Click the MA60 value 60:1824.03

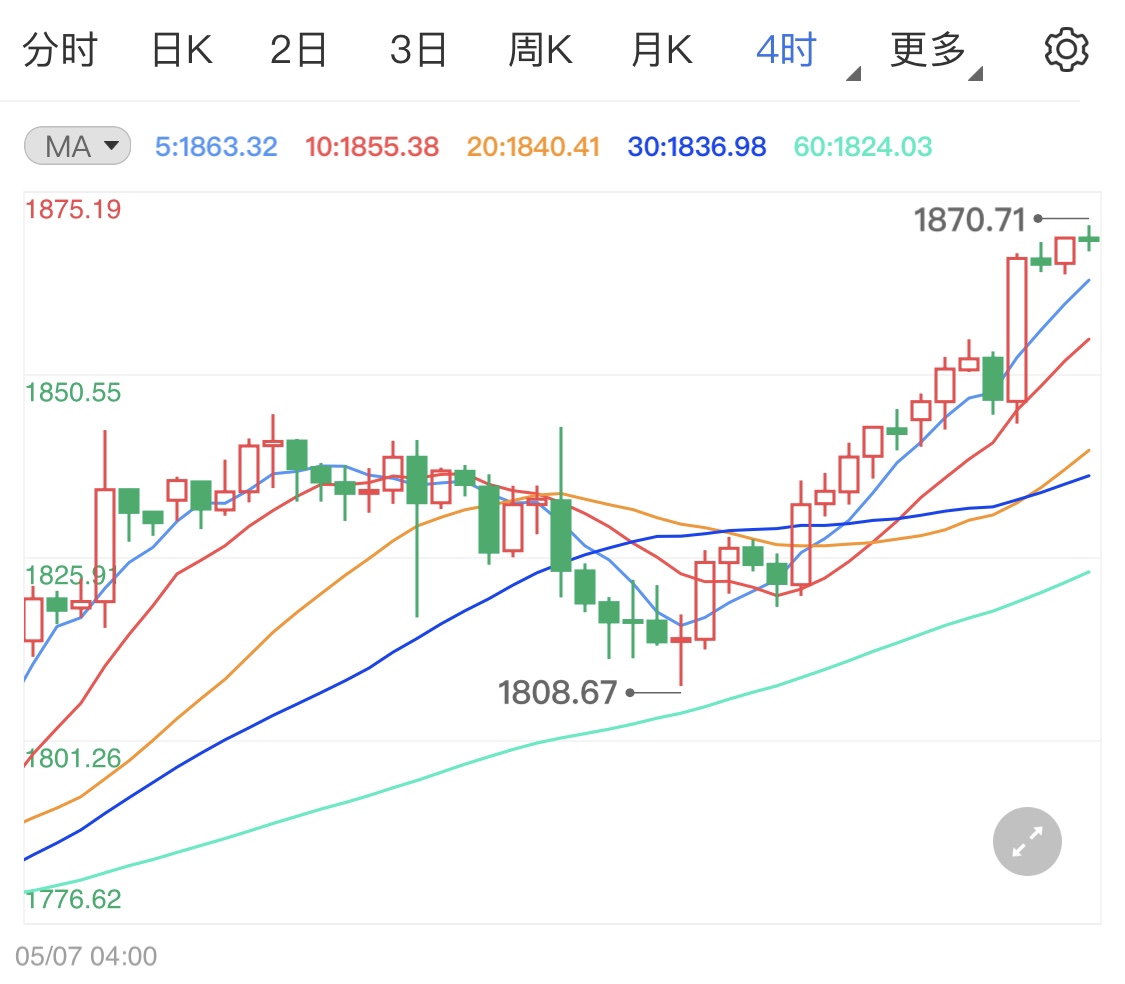tap(862, 146)
